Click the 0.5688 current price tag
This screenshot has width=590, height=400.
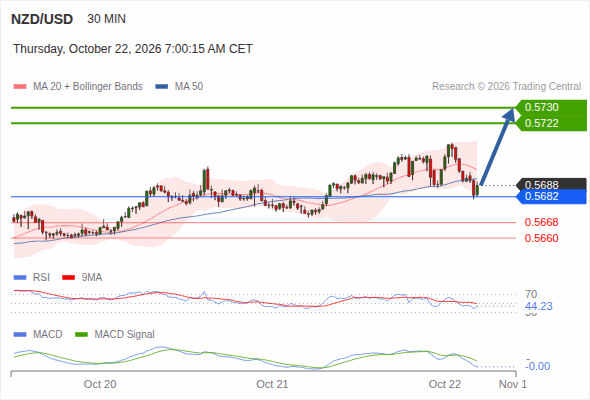pyautogui.click(x=551, y=185)
